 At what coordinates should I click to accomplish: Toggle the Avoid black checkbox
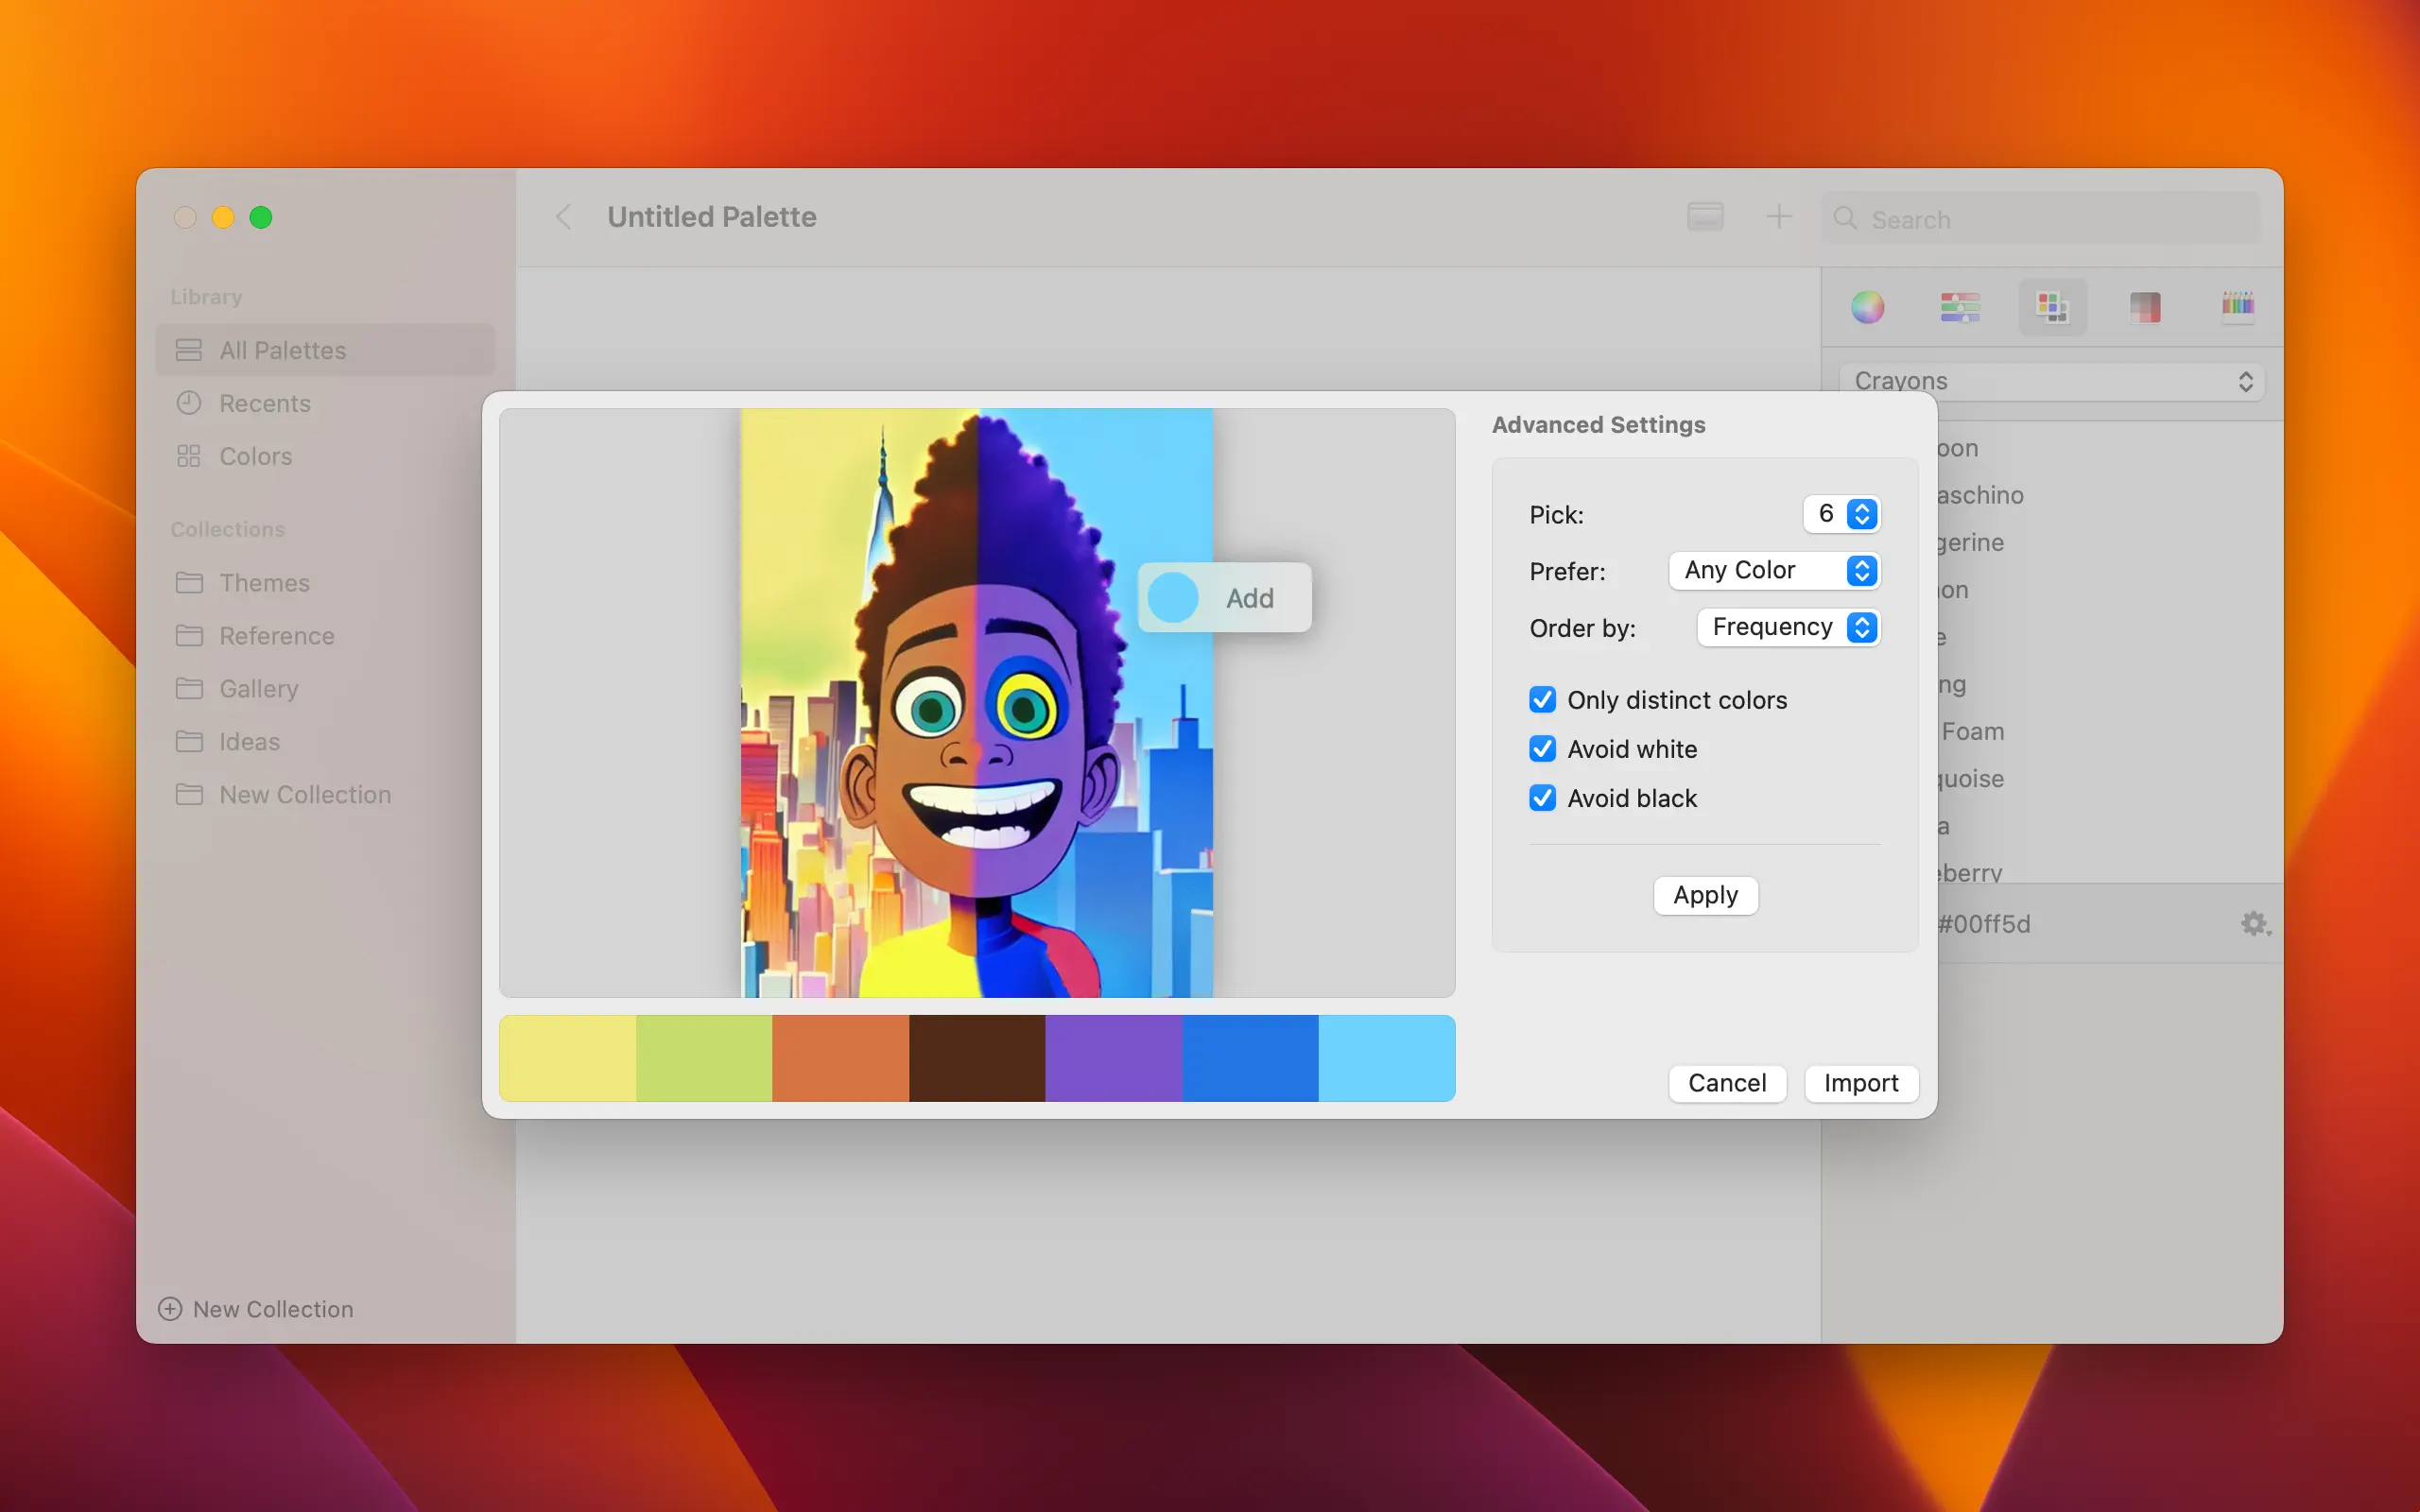coord(1542,798)
